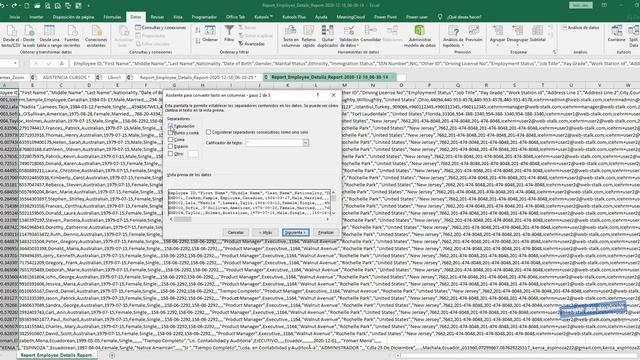The image size is (640, 360).
Task: Open Análisis de datos tool
Action: click(580, 28)
